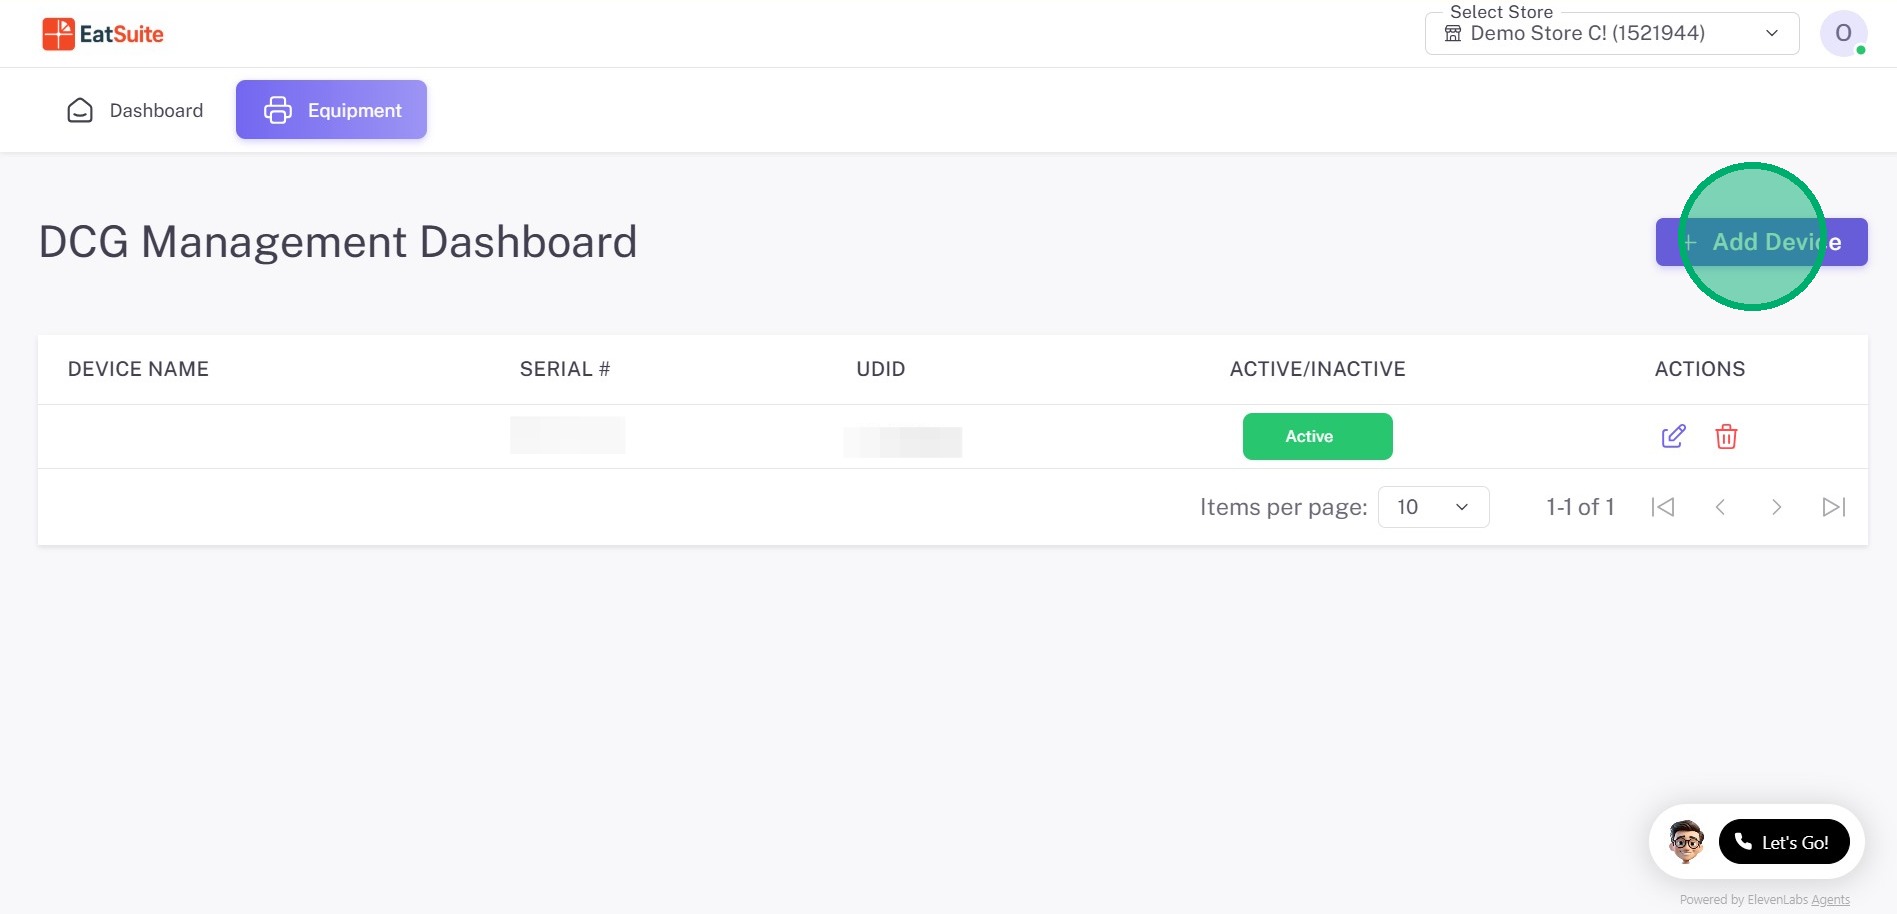Open the Select Store dropdown
Image resolution: width=1897 pixels, height=914 pixels.
tap(1610, 34)
